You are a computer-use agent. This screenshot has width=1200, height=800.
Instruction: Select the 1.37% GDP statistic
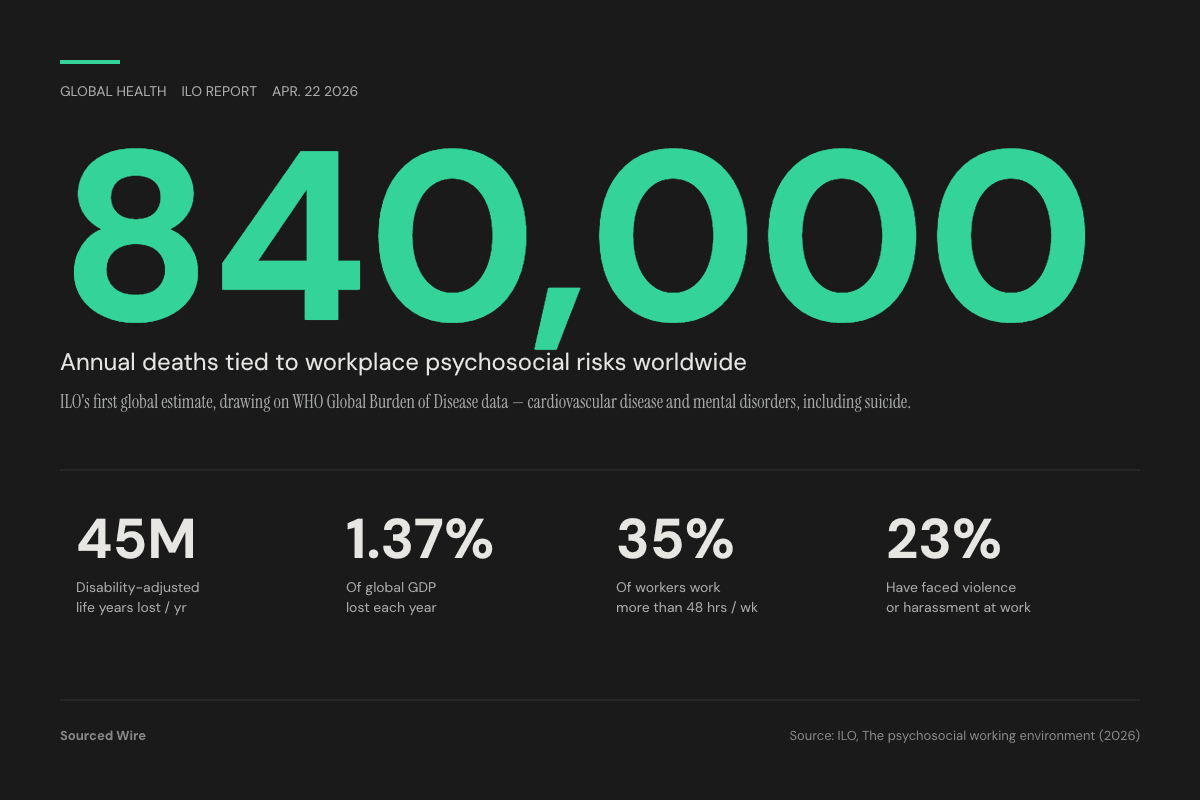pyautogui.click(x=419, y=540)
